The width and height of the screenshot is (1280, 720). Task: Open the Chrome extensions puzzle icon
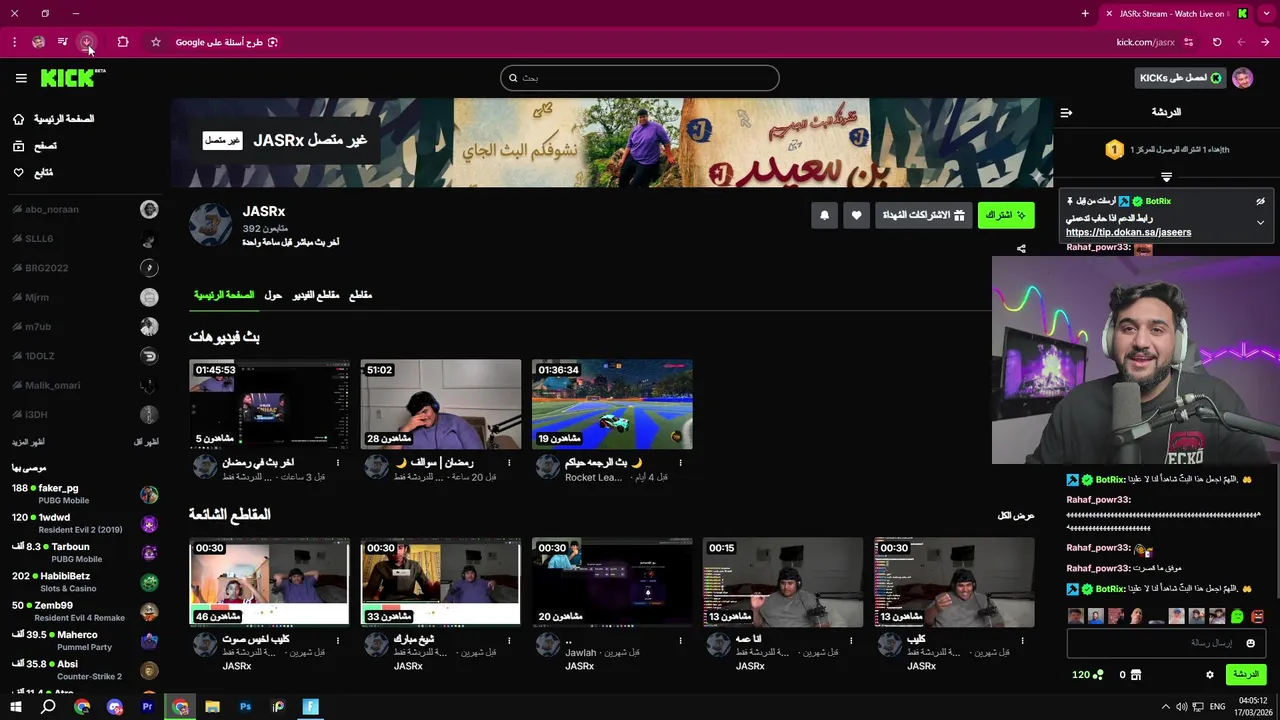coord(123,42)
